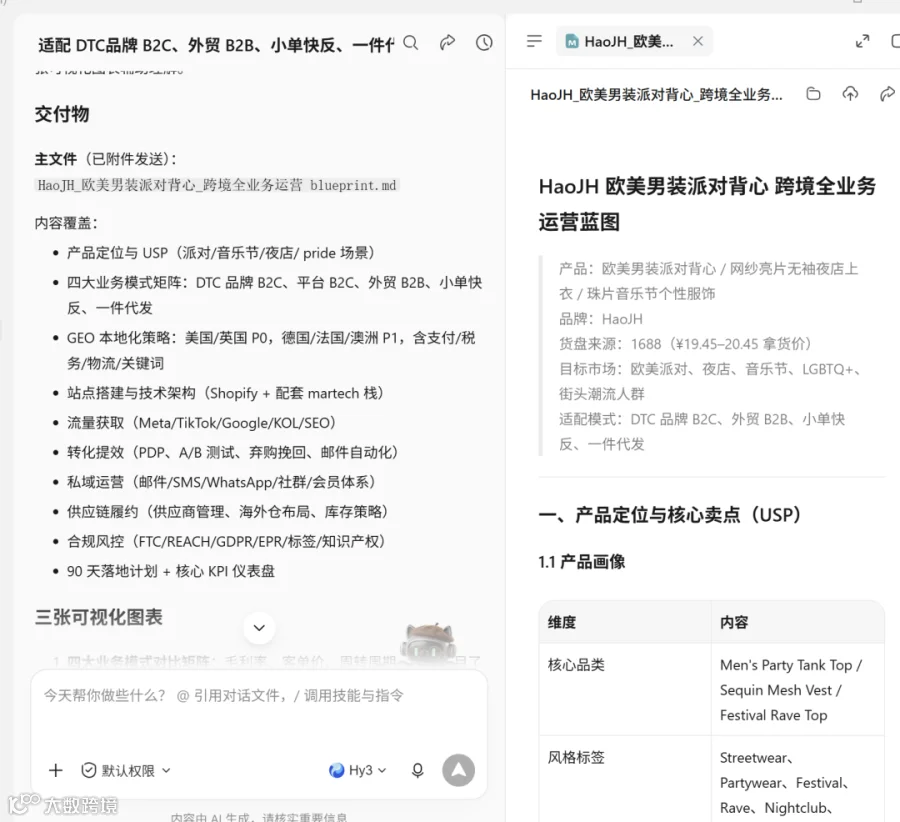Share the document using the forward arrow
The height and width of the screenshot is (822, 900).
coord(887,94)
